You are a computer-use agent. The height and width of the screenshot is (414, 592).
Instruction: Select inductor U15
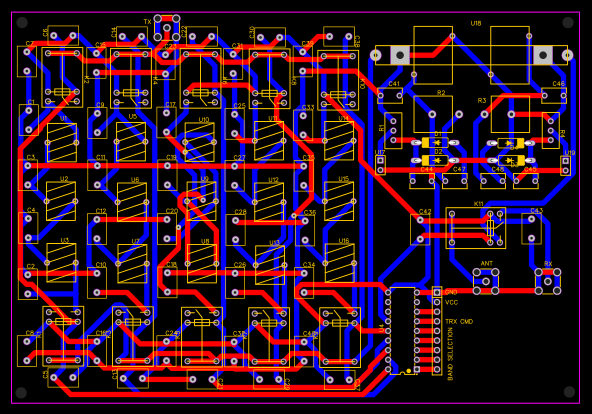coord(339,201)
